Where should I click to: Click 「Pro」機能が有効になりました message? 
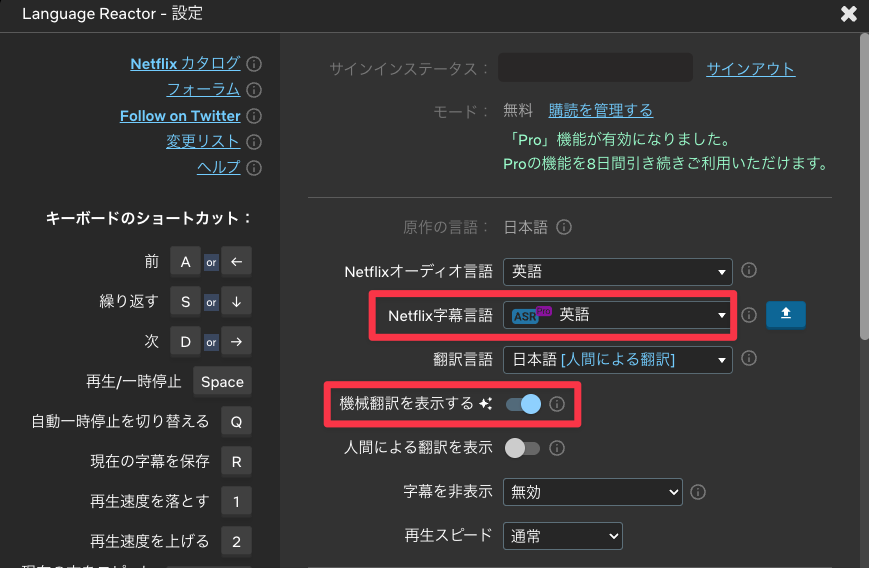click(x=619, y=139)
